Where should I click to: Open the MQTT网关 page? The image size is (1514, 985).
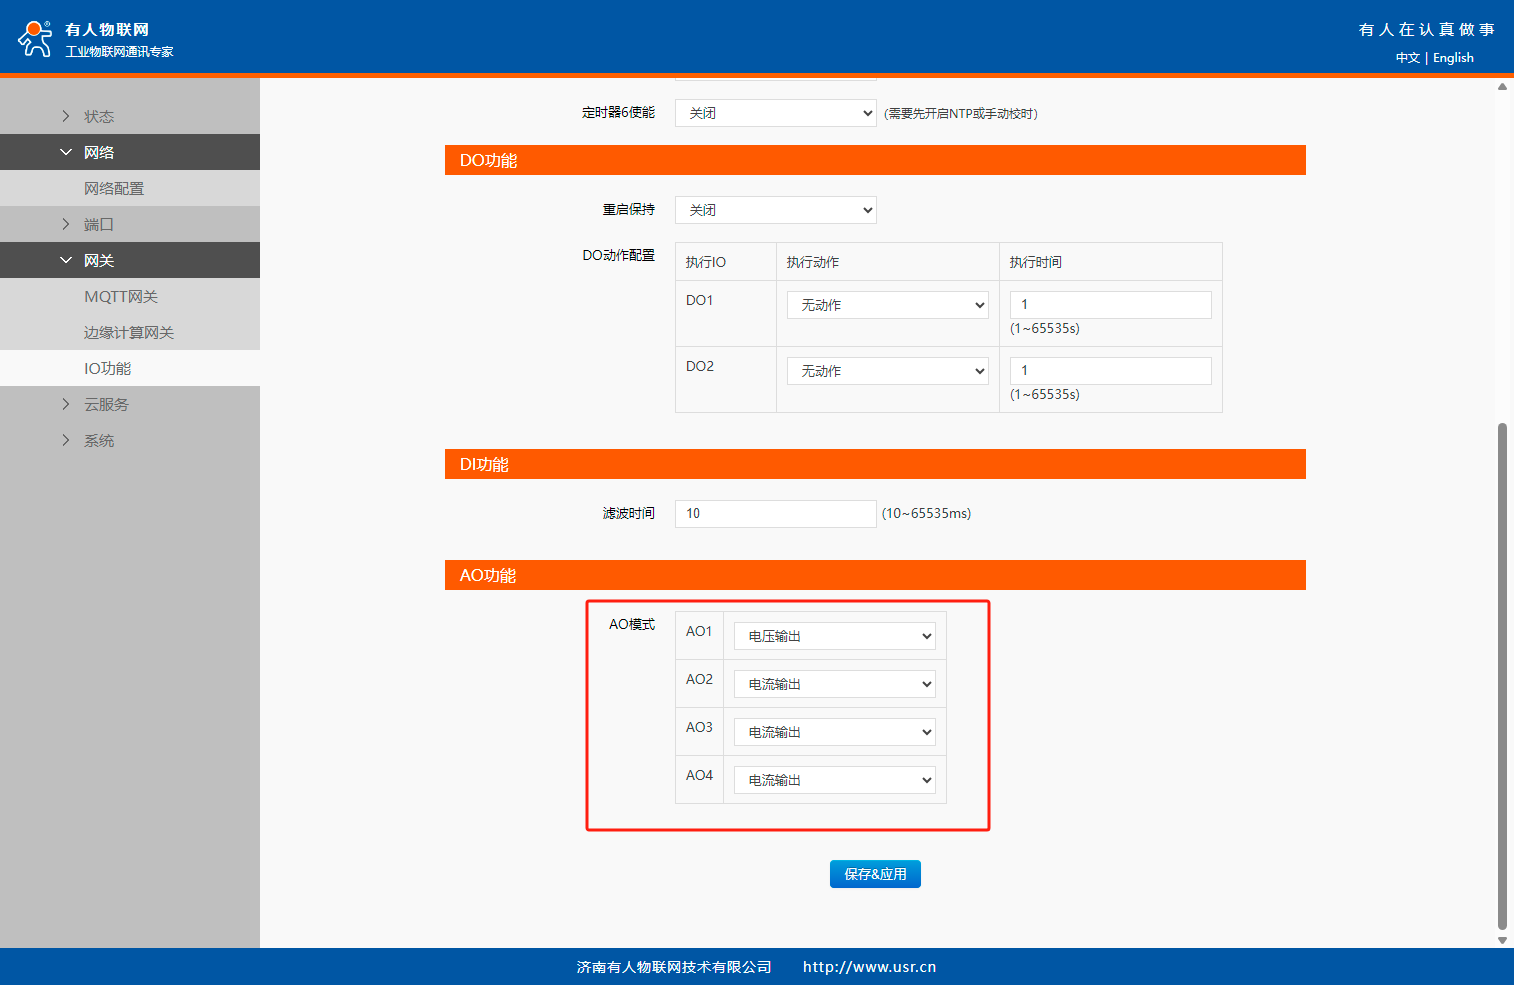coord(121,296)
